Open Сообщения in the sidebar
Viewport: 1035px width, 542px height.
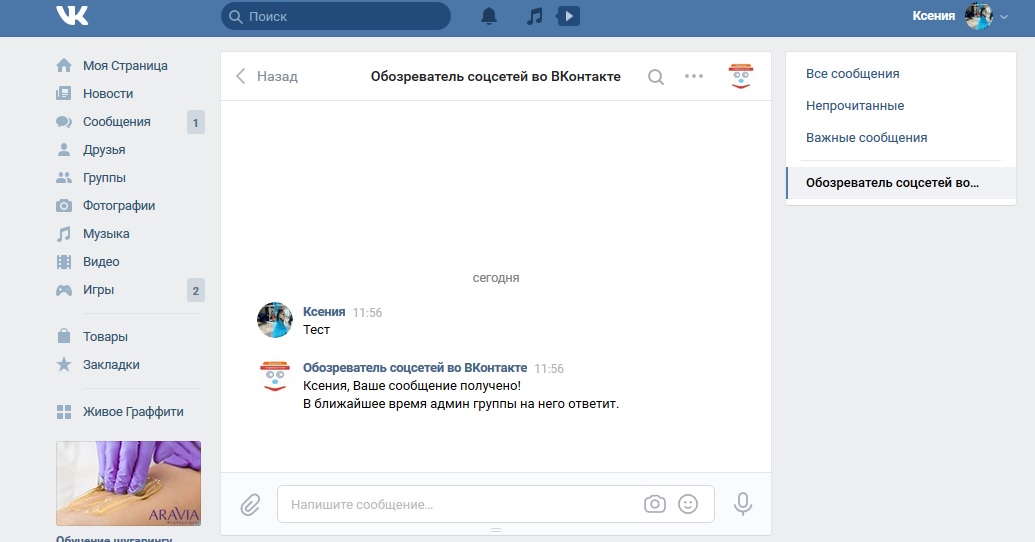pos(117,121)
